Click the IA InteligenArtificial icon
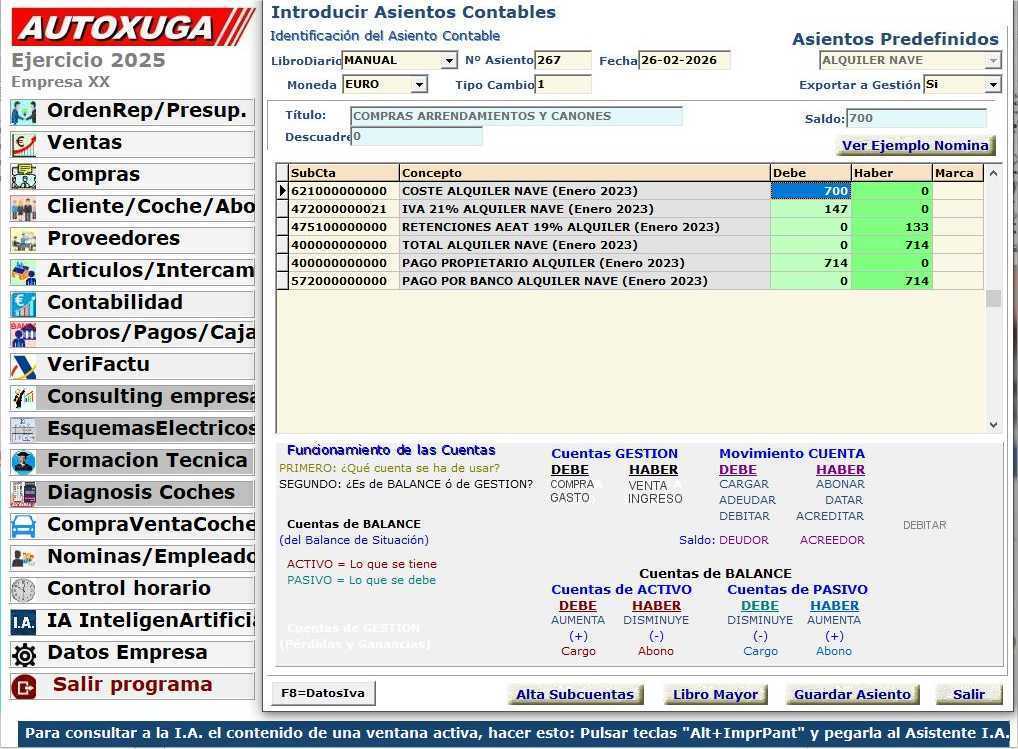Image resolution: width=1018 pixels, height=749 pixels. [23, 622]
